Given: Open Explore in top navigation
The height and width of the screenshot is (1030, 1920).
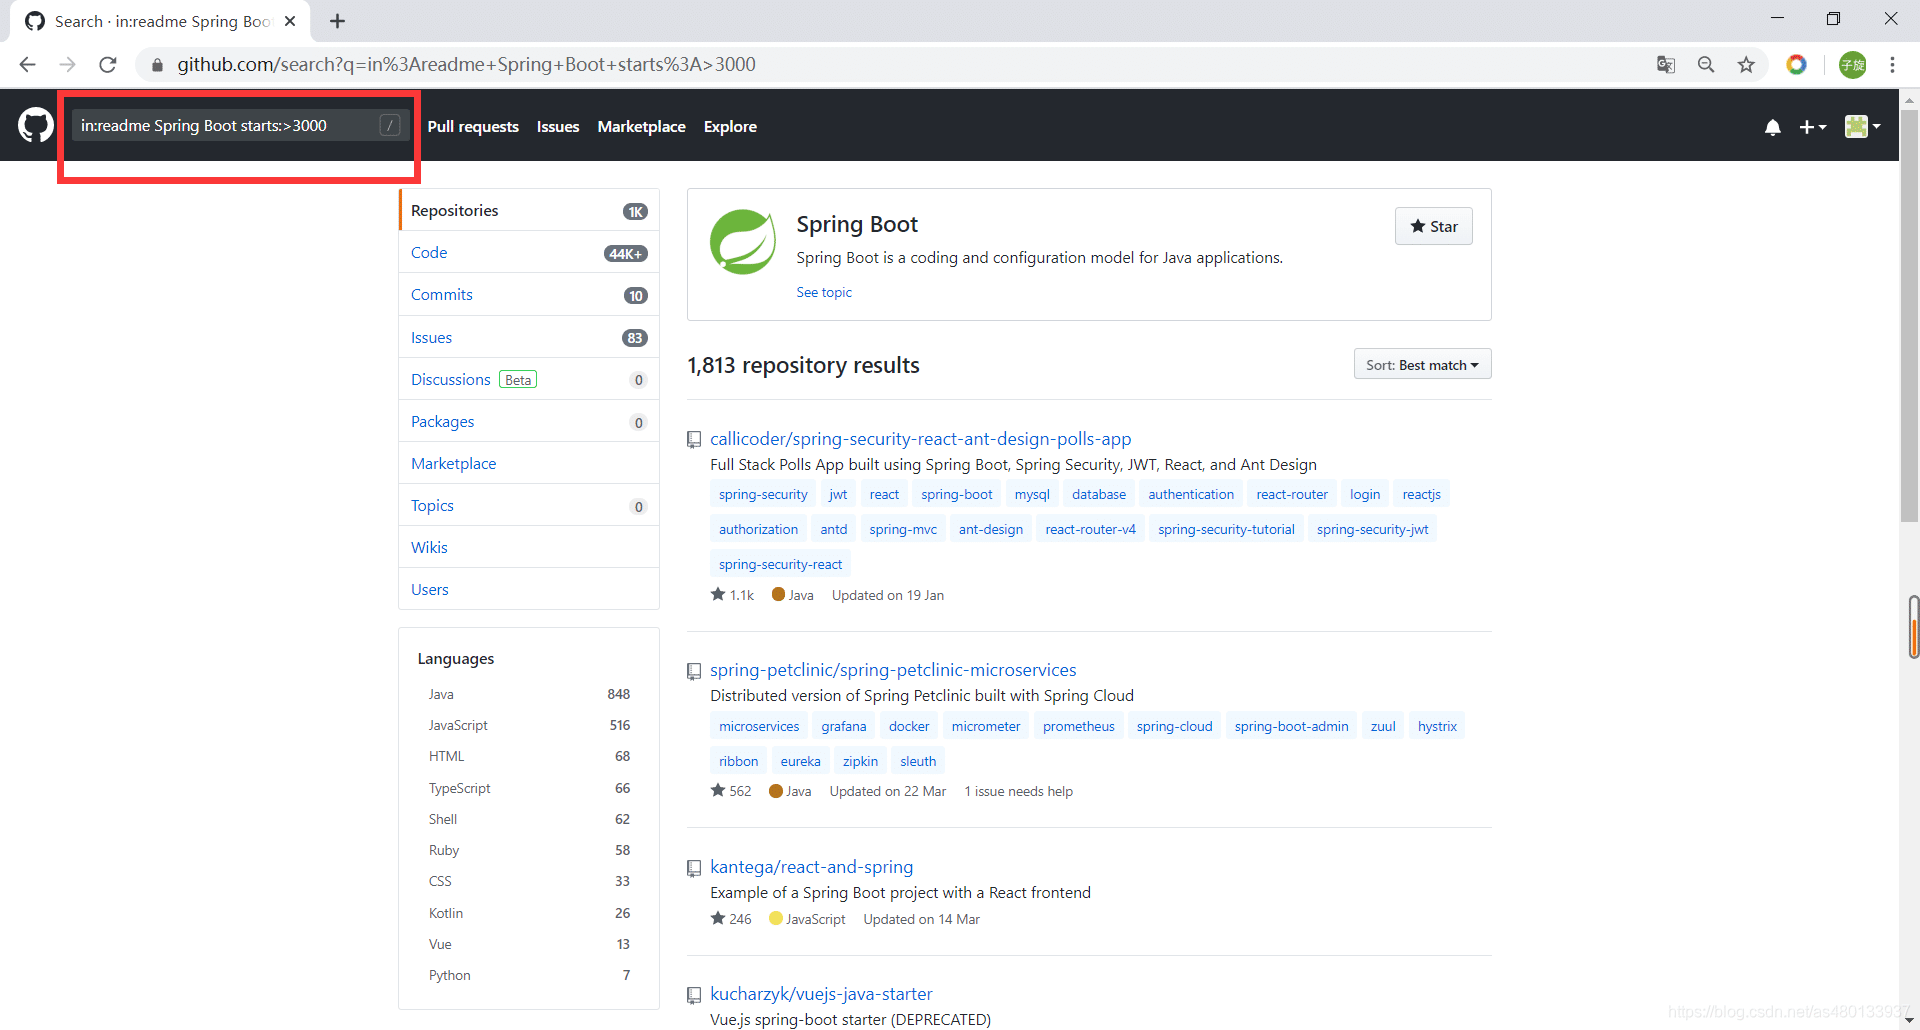Looking at the screenshot, I should tap(730, 126).
